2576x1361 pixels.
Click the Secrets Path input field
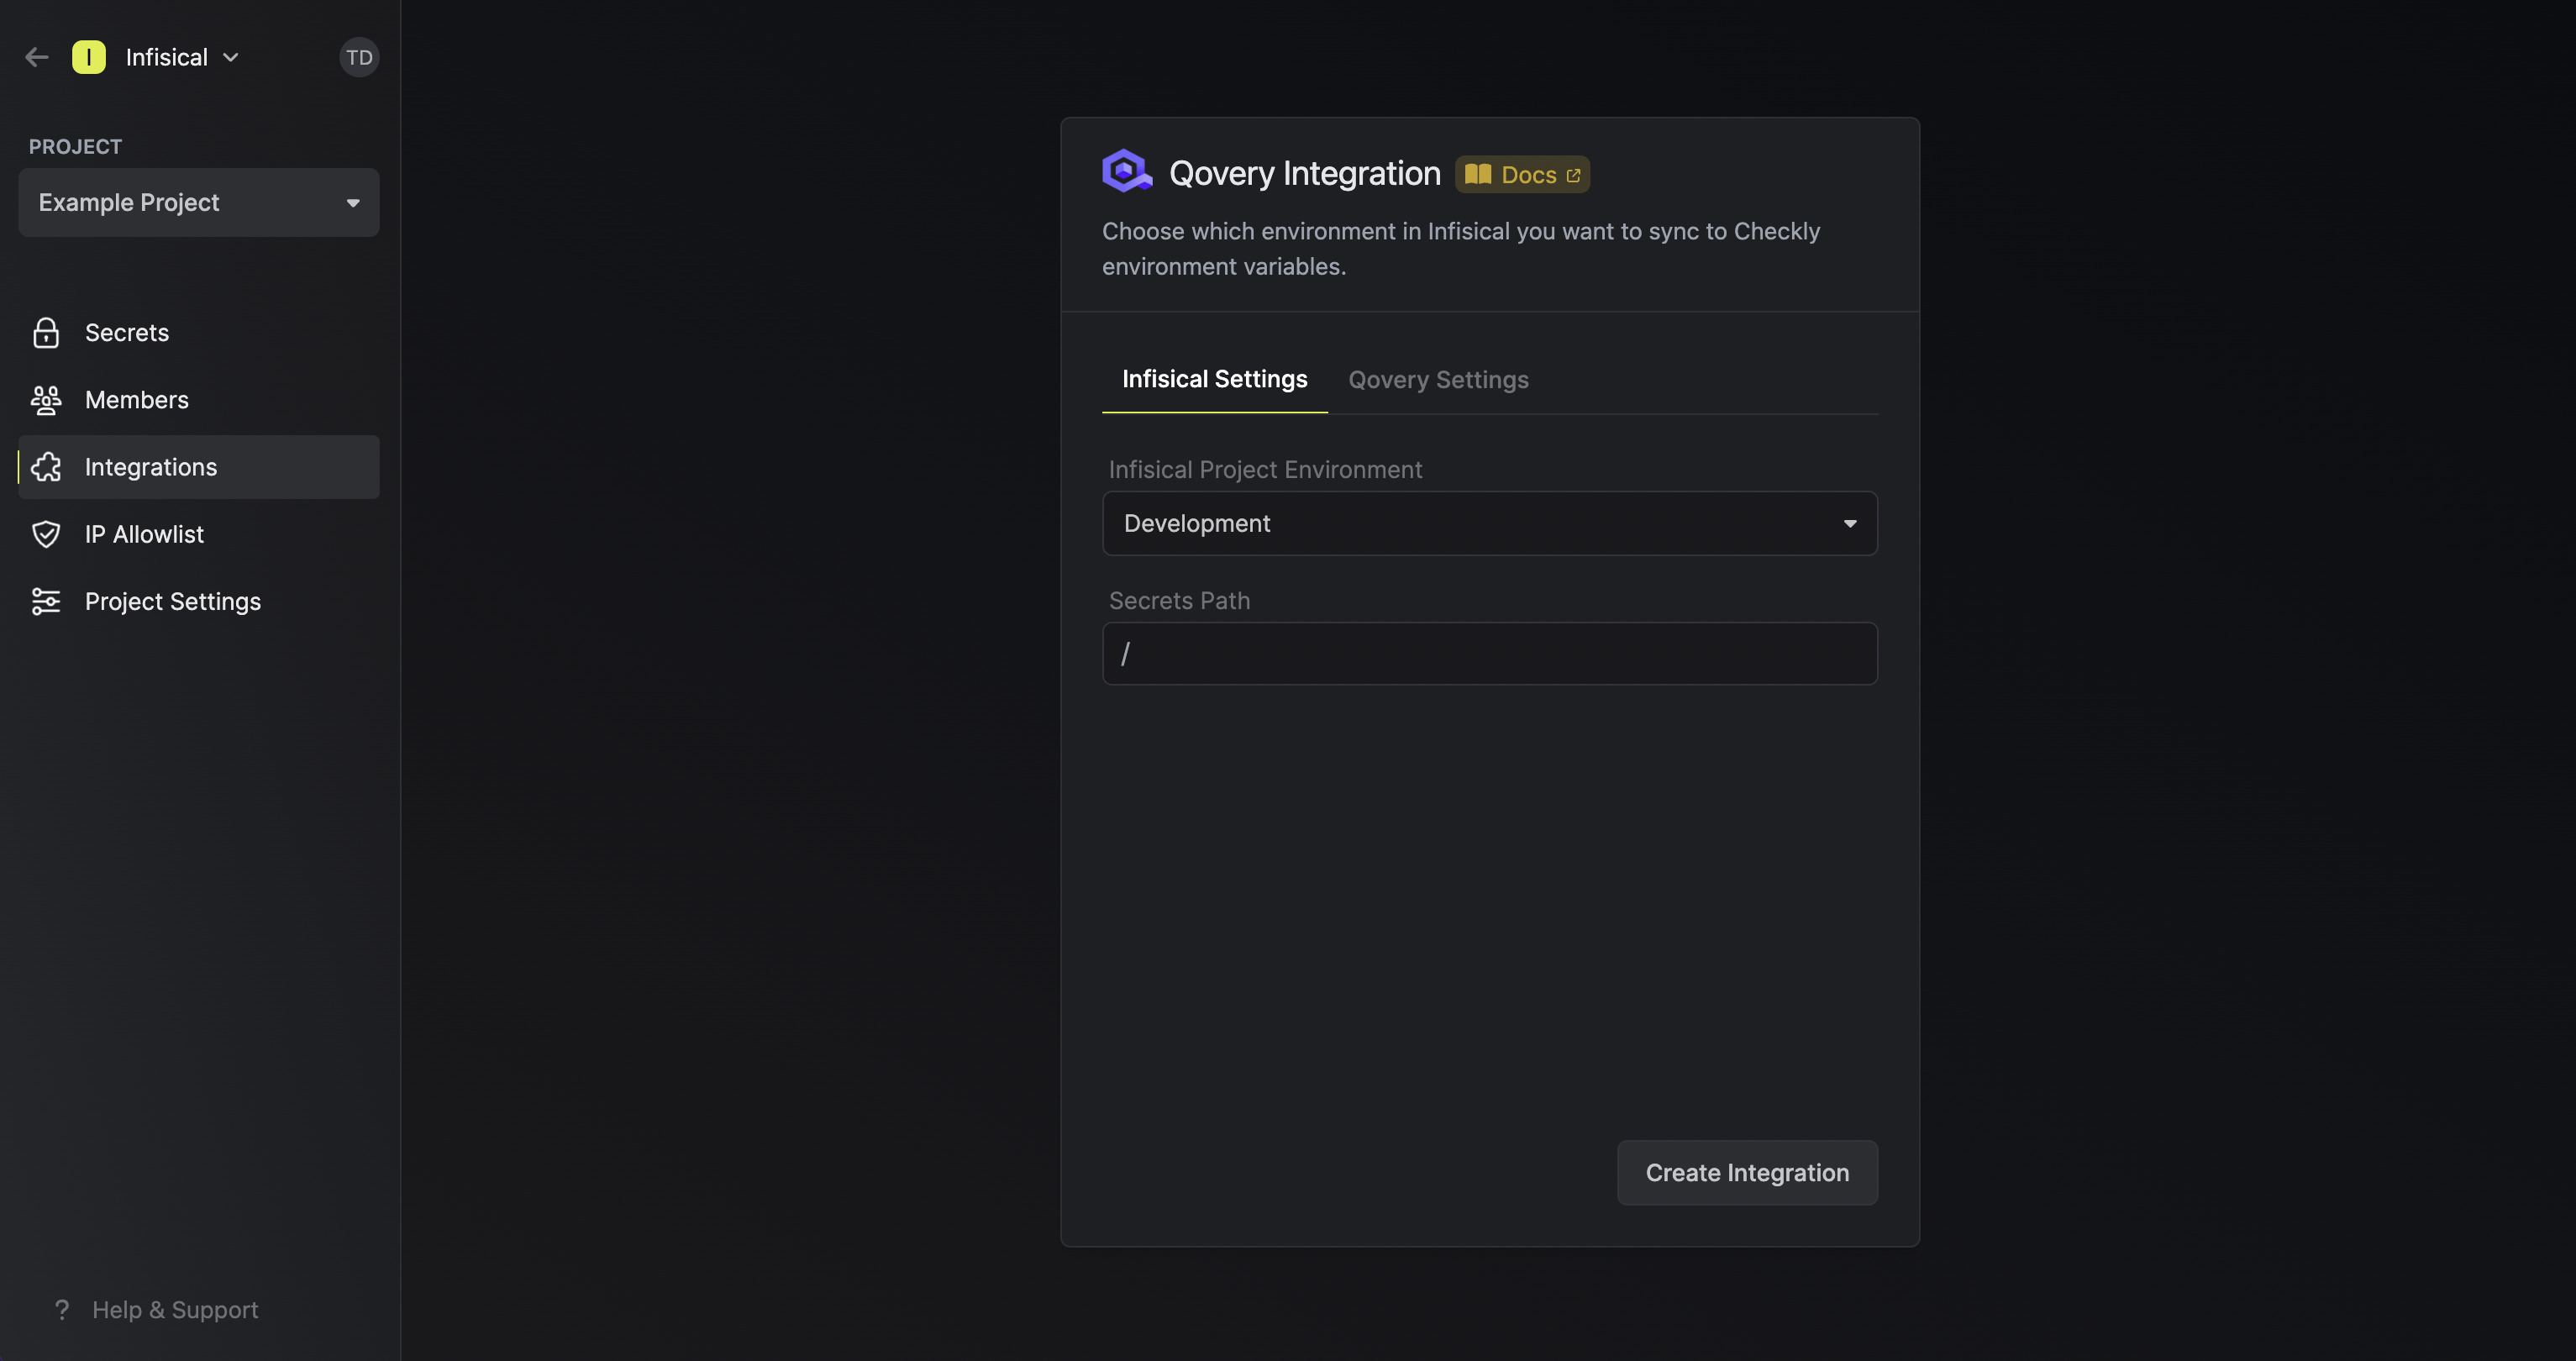pyautogui.click(x=1489, y=653)
